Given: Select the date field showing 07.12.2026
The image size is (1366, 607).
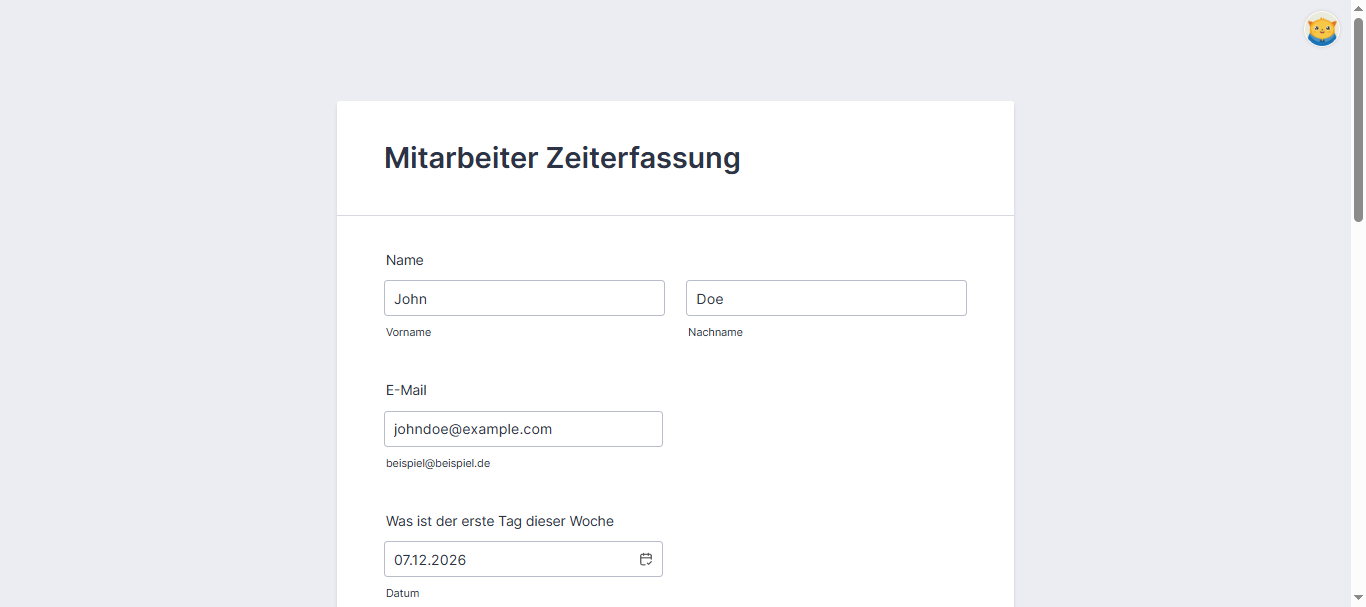Looking at the screenshot, I should (523, 559).
